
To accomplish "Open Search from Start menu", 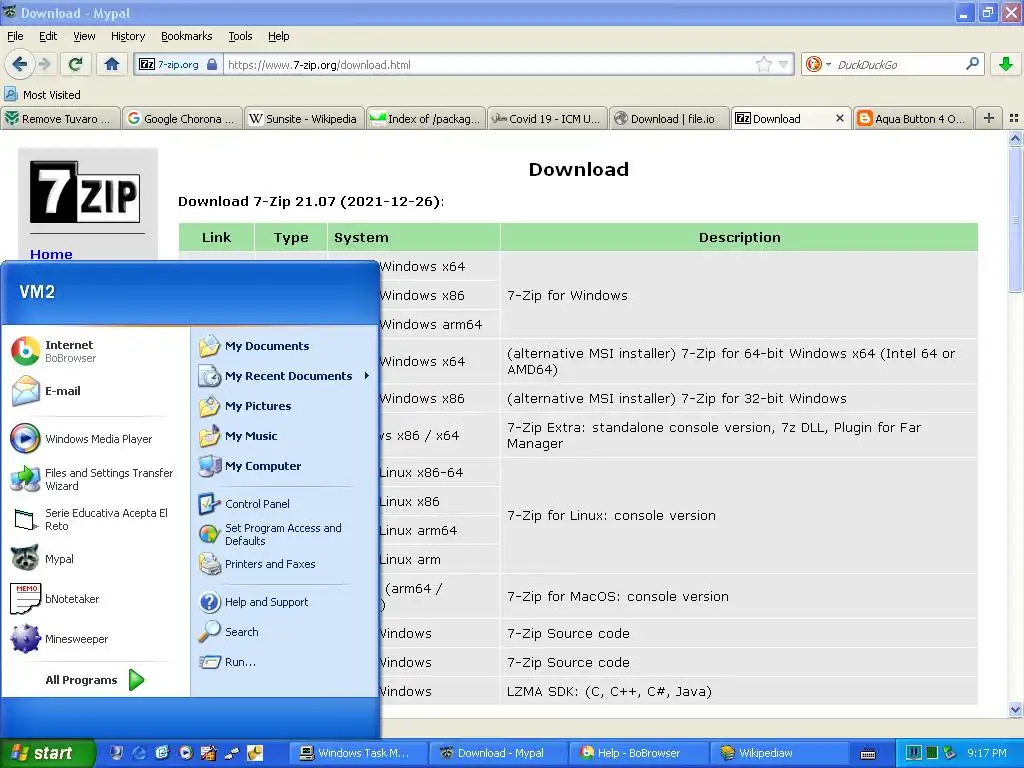I will click(x=284, y=632).
